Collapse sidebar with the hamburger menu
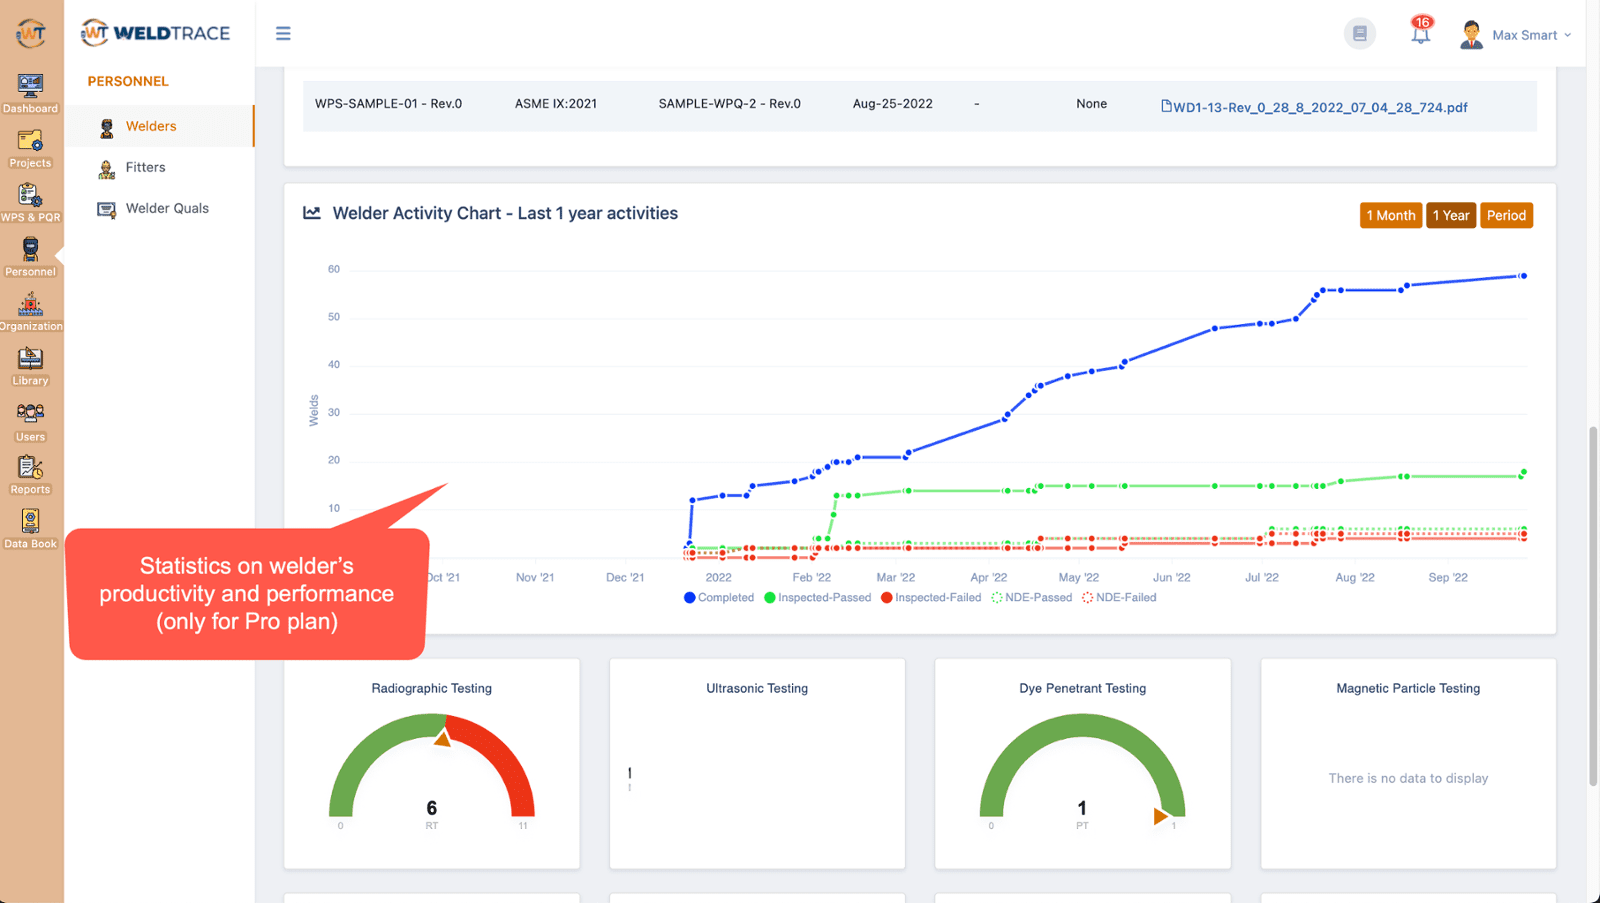 (x=283, y=33)
